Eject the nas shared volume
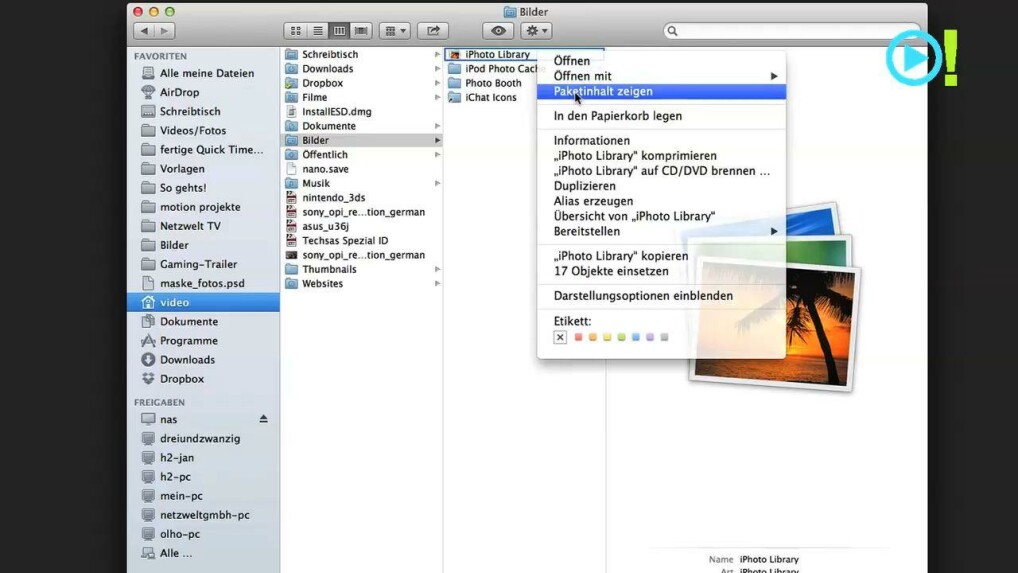The width and height of the screenshot is (1018, 573). tap(264, 419)
